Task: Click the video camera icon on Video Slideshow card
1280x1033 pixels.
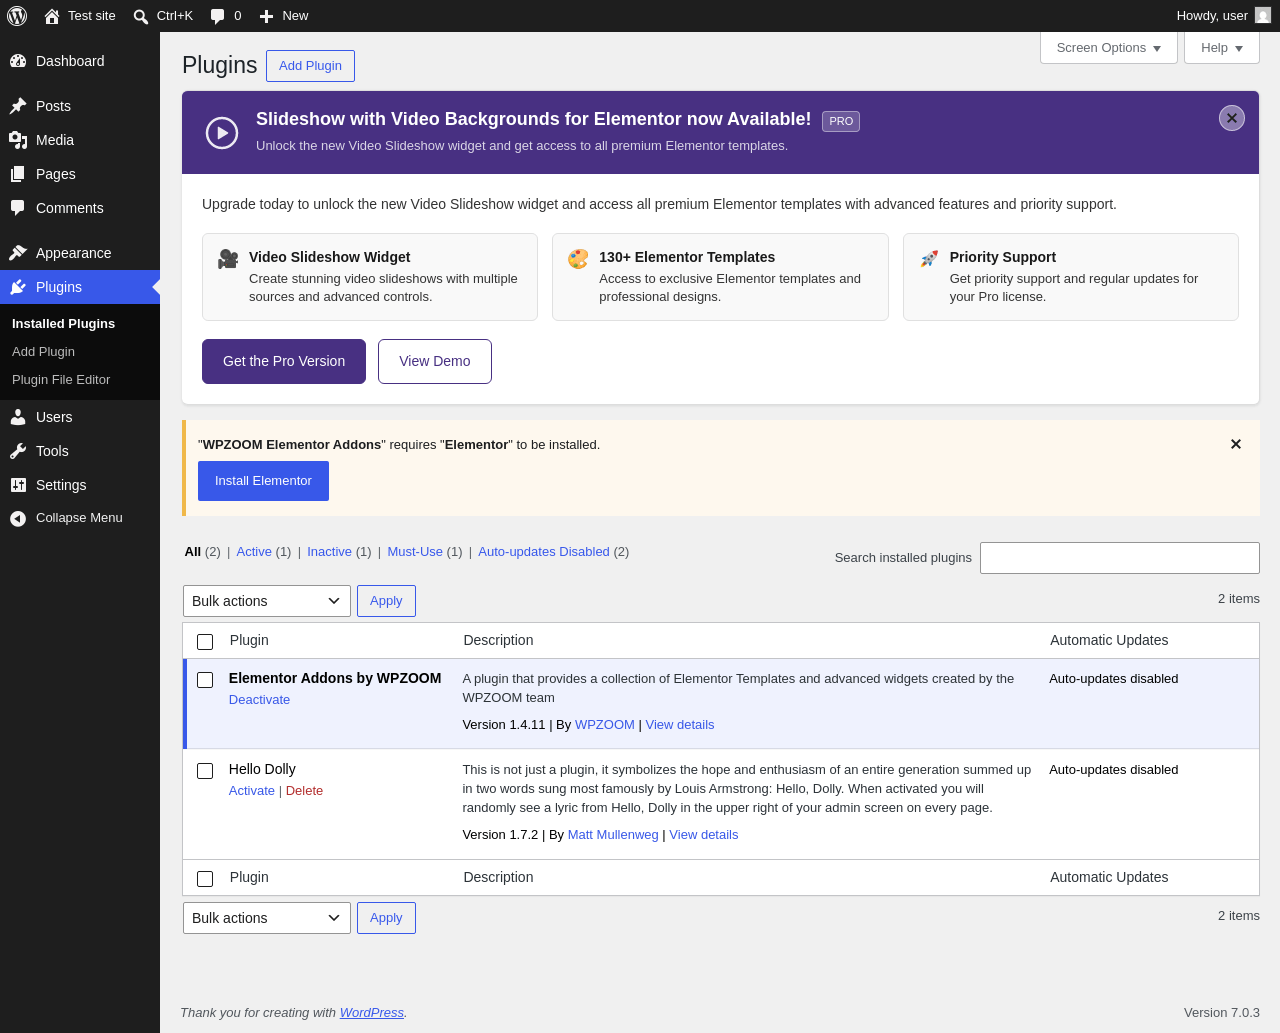Action: pos(228,259)
